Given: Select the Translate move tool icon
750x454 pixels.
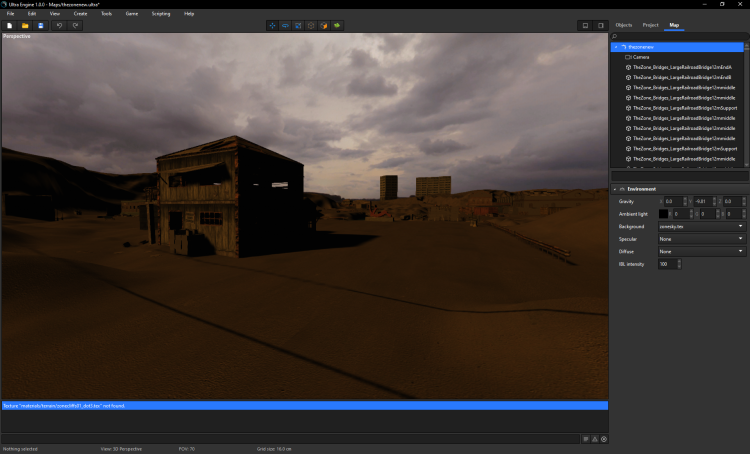Looking at the screenshot, I should (x=272, y=25).
